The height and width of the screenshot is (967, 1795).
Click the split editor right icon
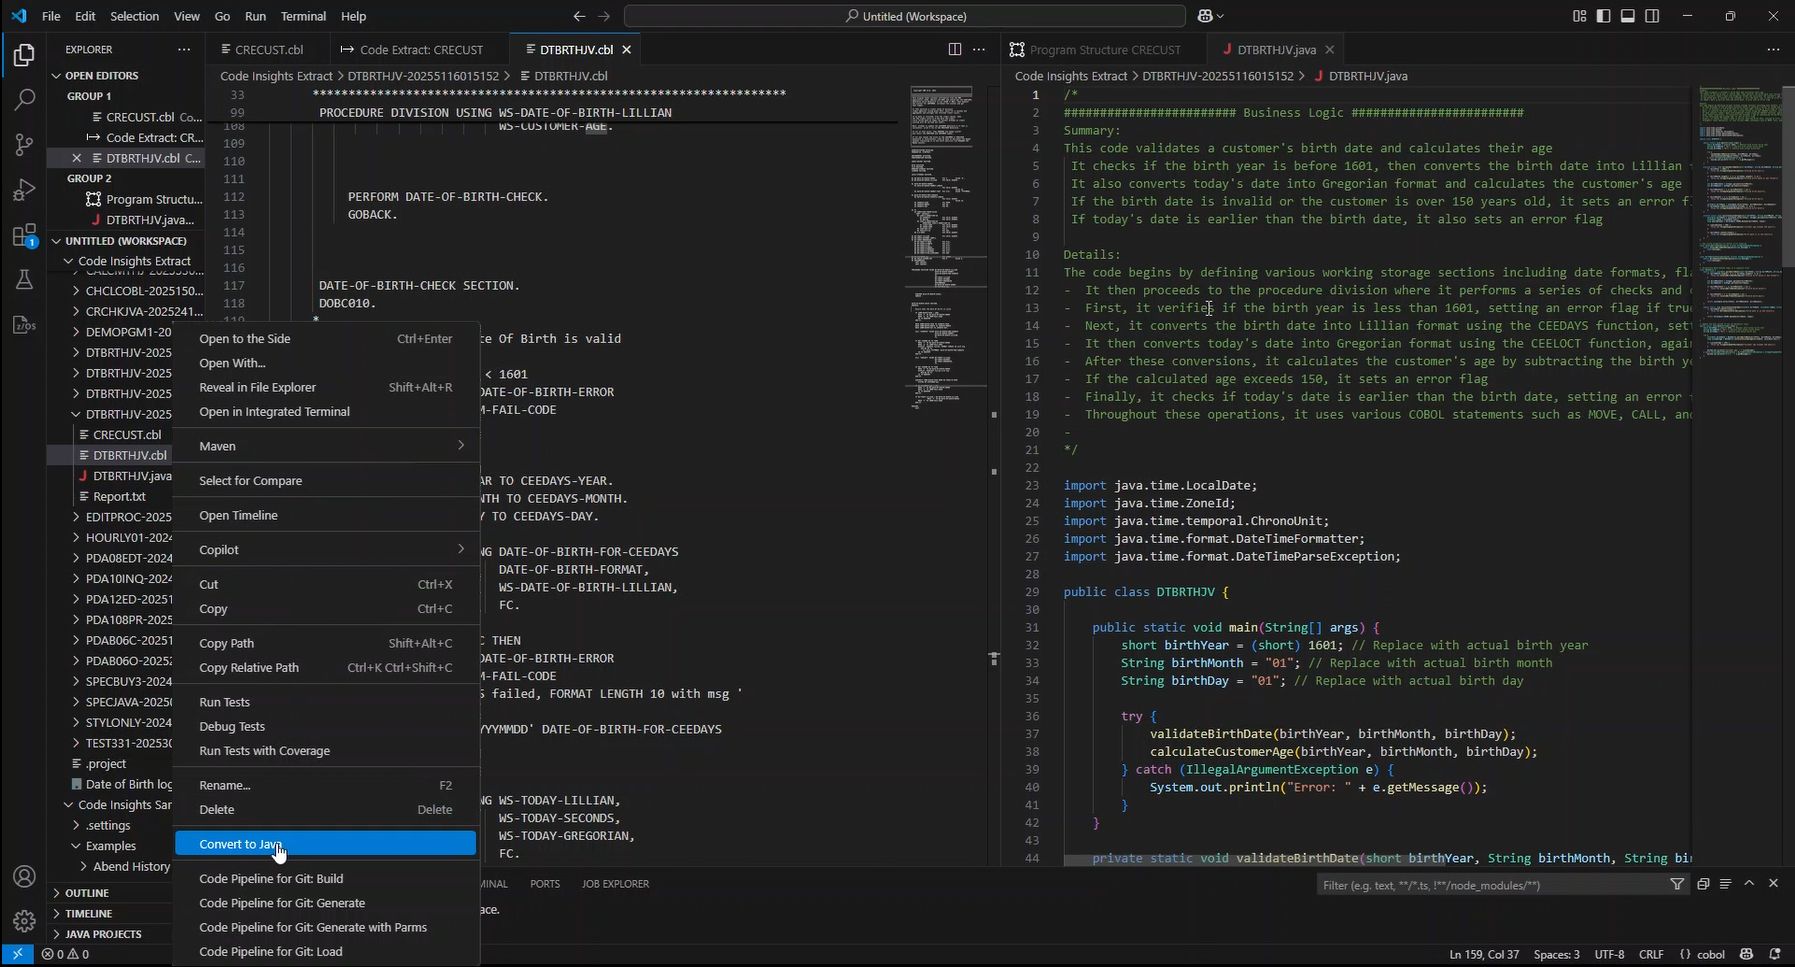coord(954,49)
